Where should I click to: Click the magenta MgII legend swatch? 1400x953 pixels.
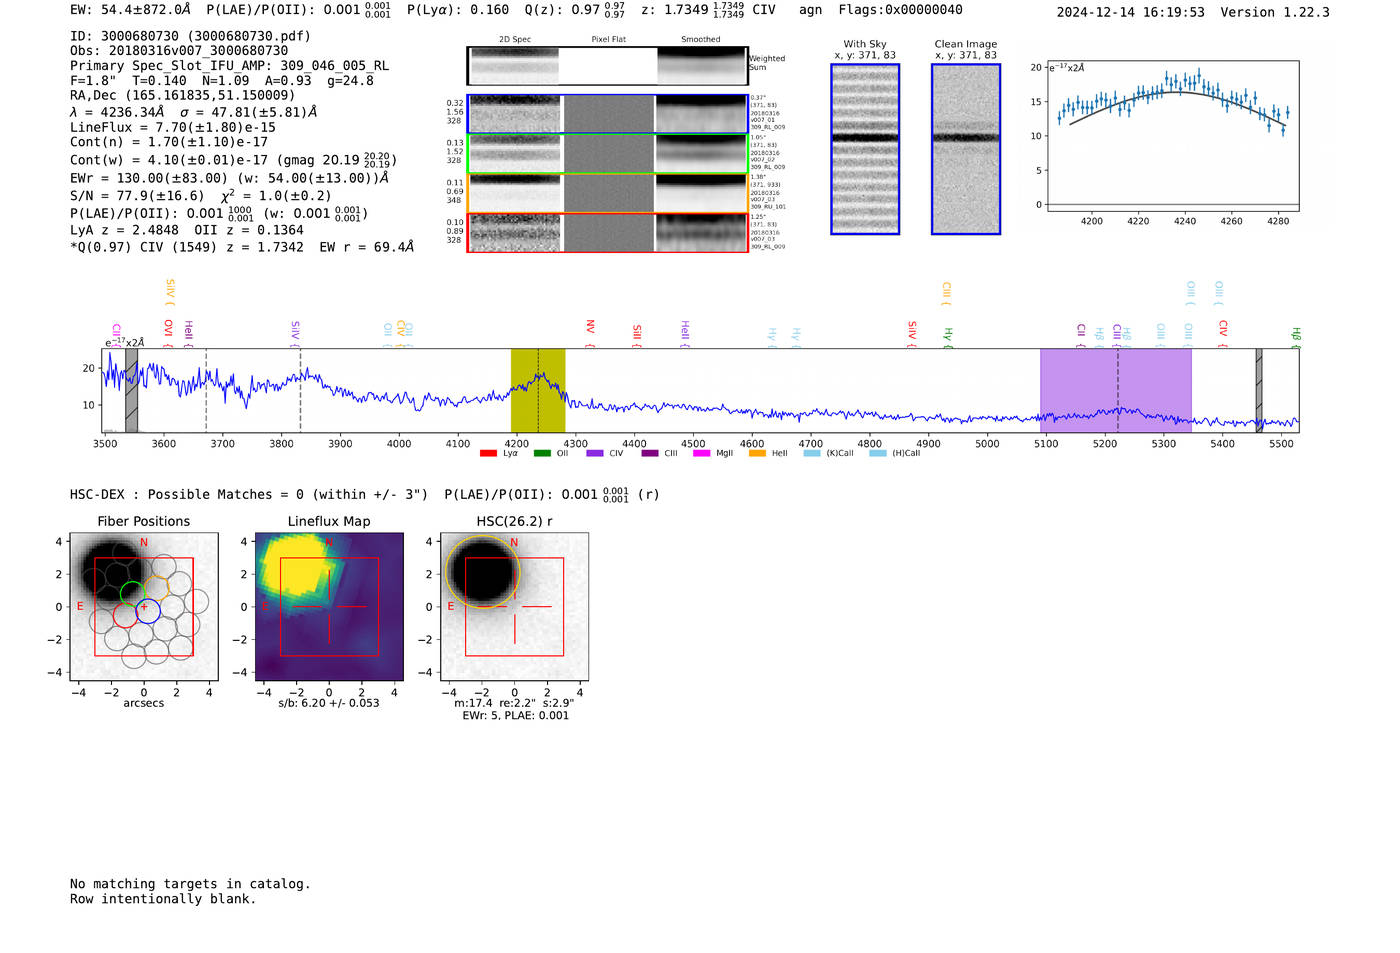(701, 453)
